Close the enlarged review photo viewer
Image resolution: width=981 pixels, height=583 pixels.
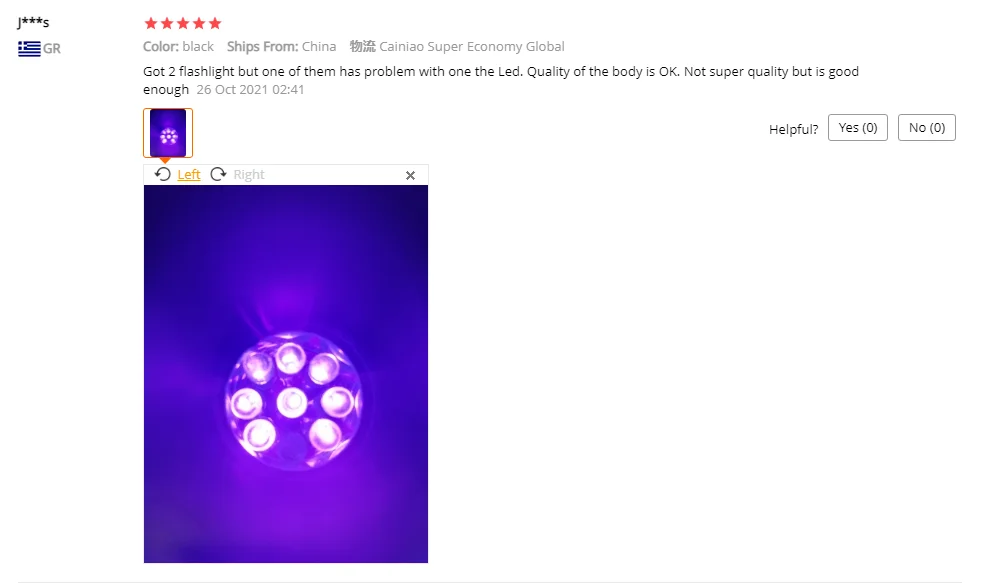point(410,176)
